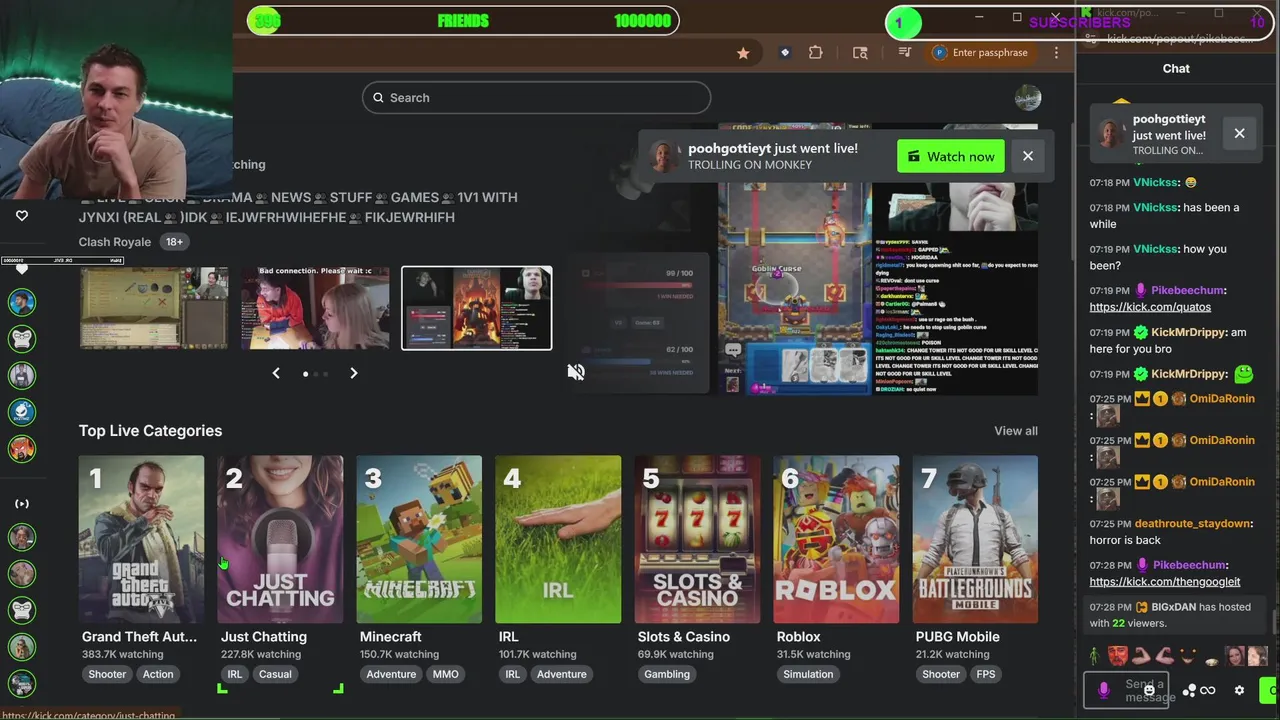The width and height of the screenshot is (1280, 720).
Task: Click the Slots & Casino title text
Action: tap(684, 637)
